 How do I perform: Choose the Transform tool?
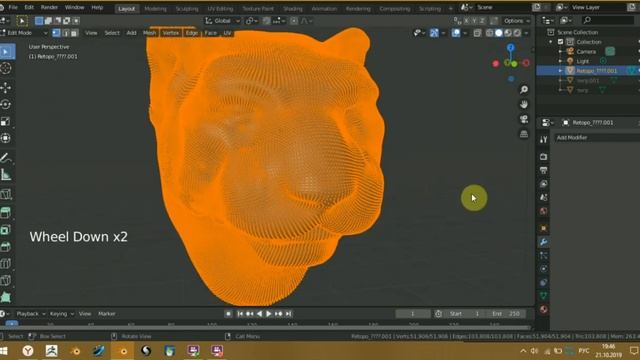6,138
